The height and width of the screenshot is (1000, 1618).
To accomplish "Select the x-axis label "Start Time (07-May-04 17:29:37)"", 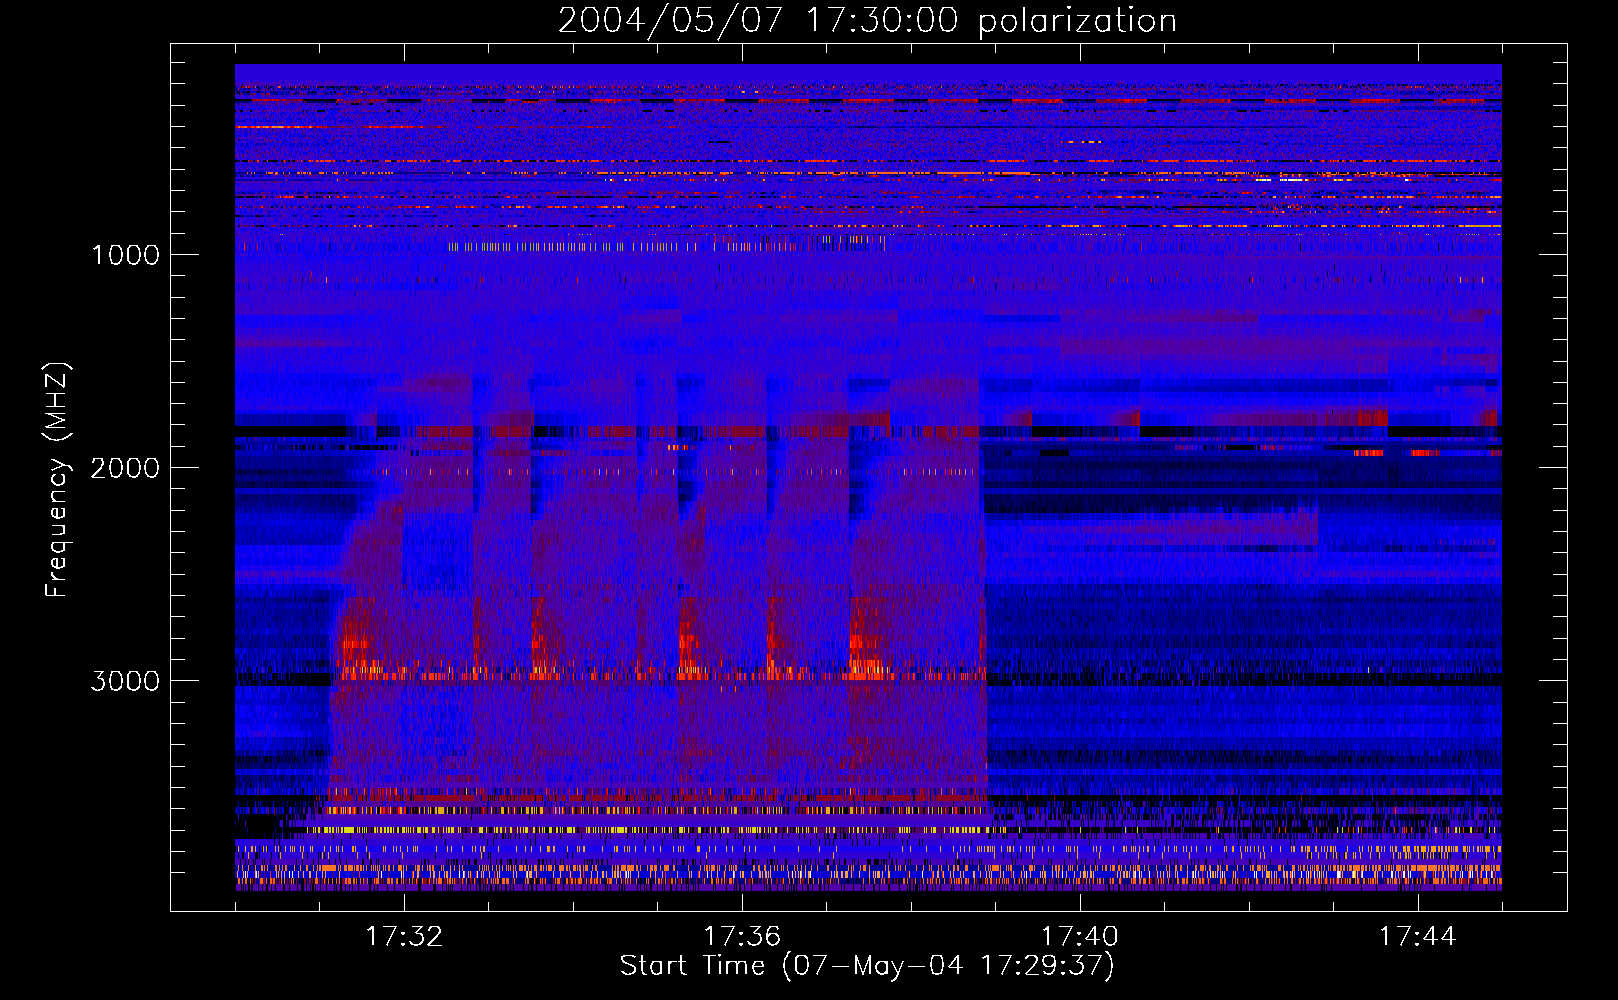I will coord(867,966).
